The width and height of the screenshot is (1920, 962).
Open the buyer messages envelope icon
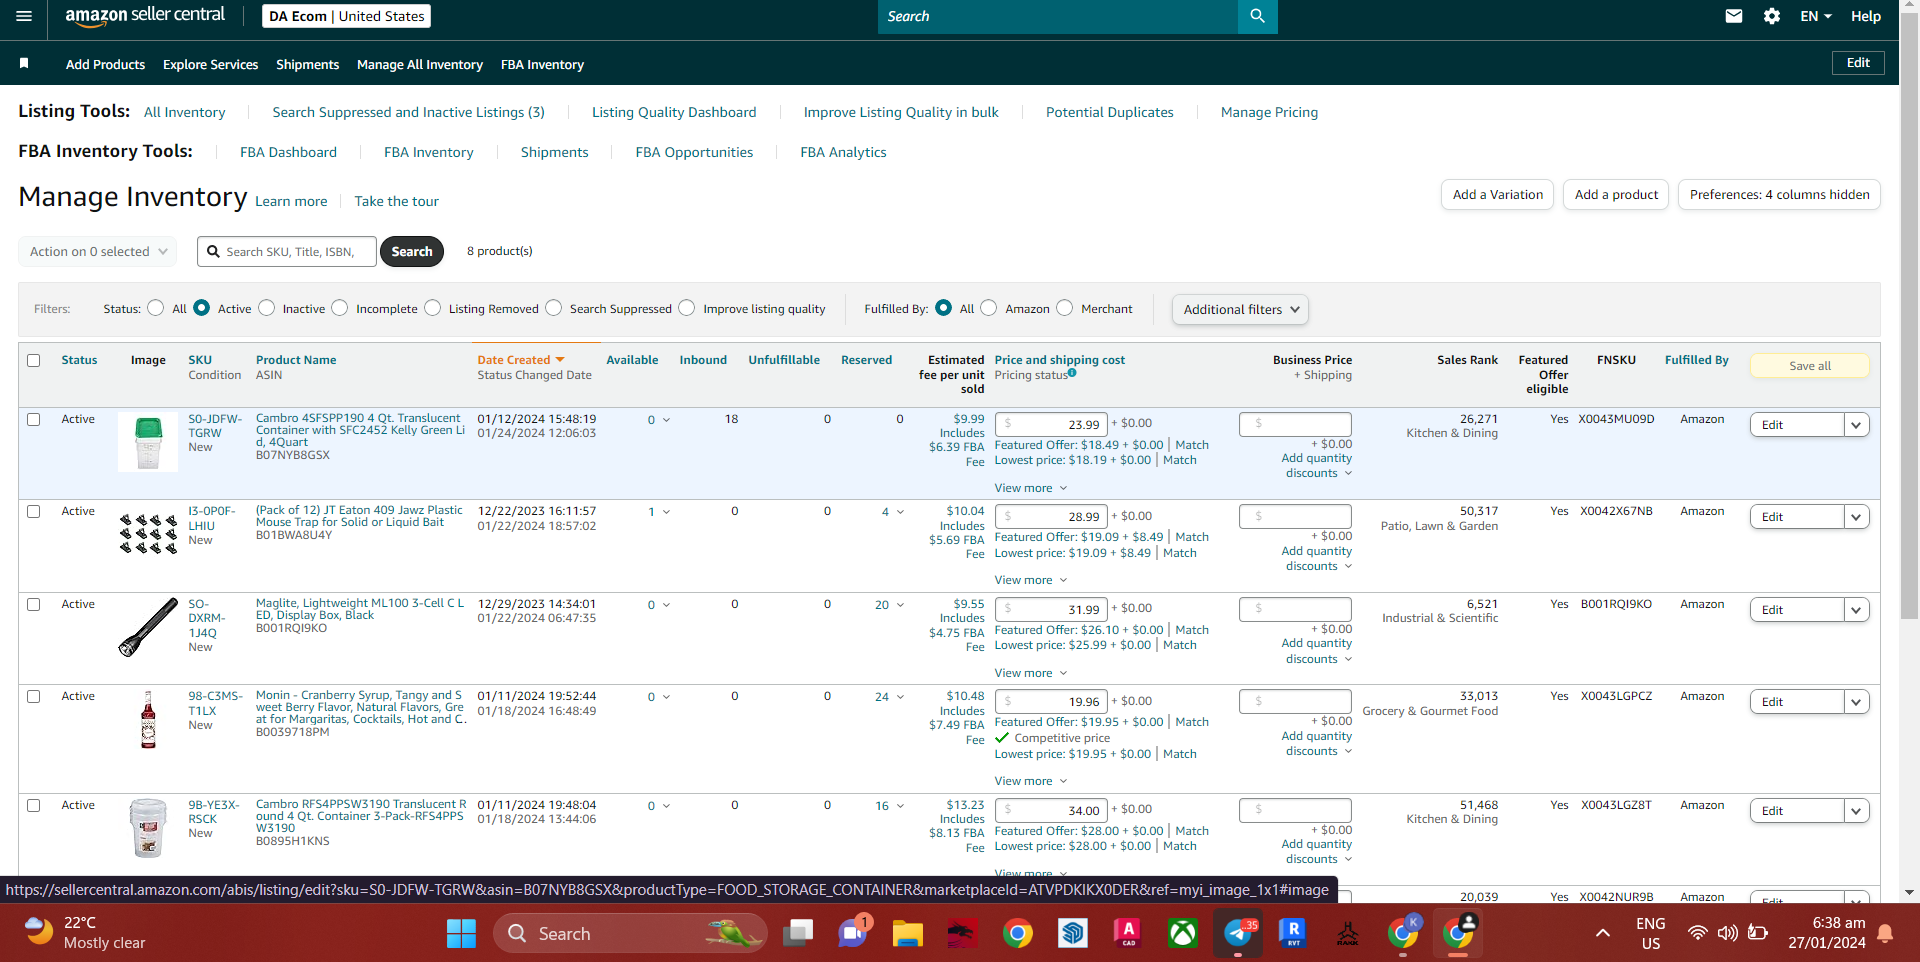click(x=1734, y=16)
